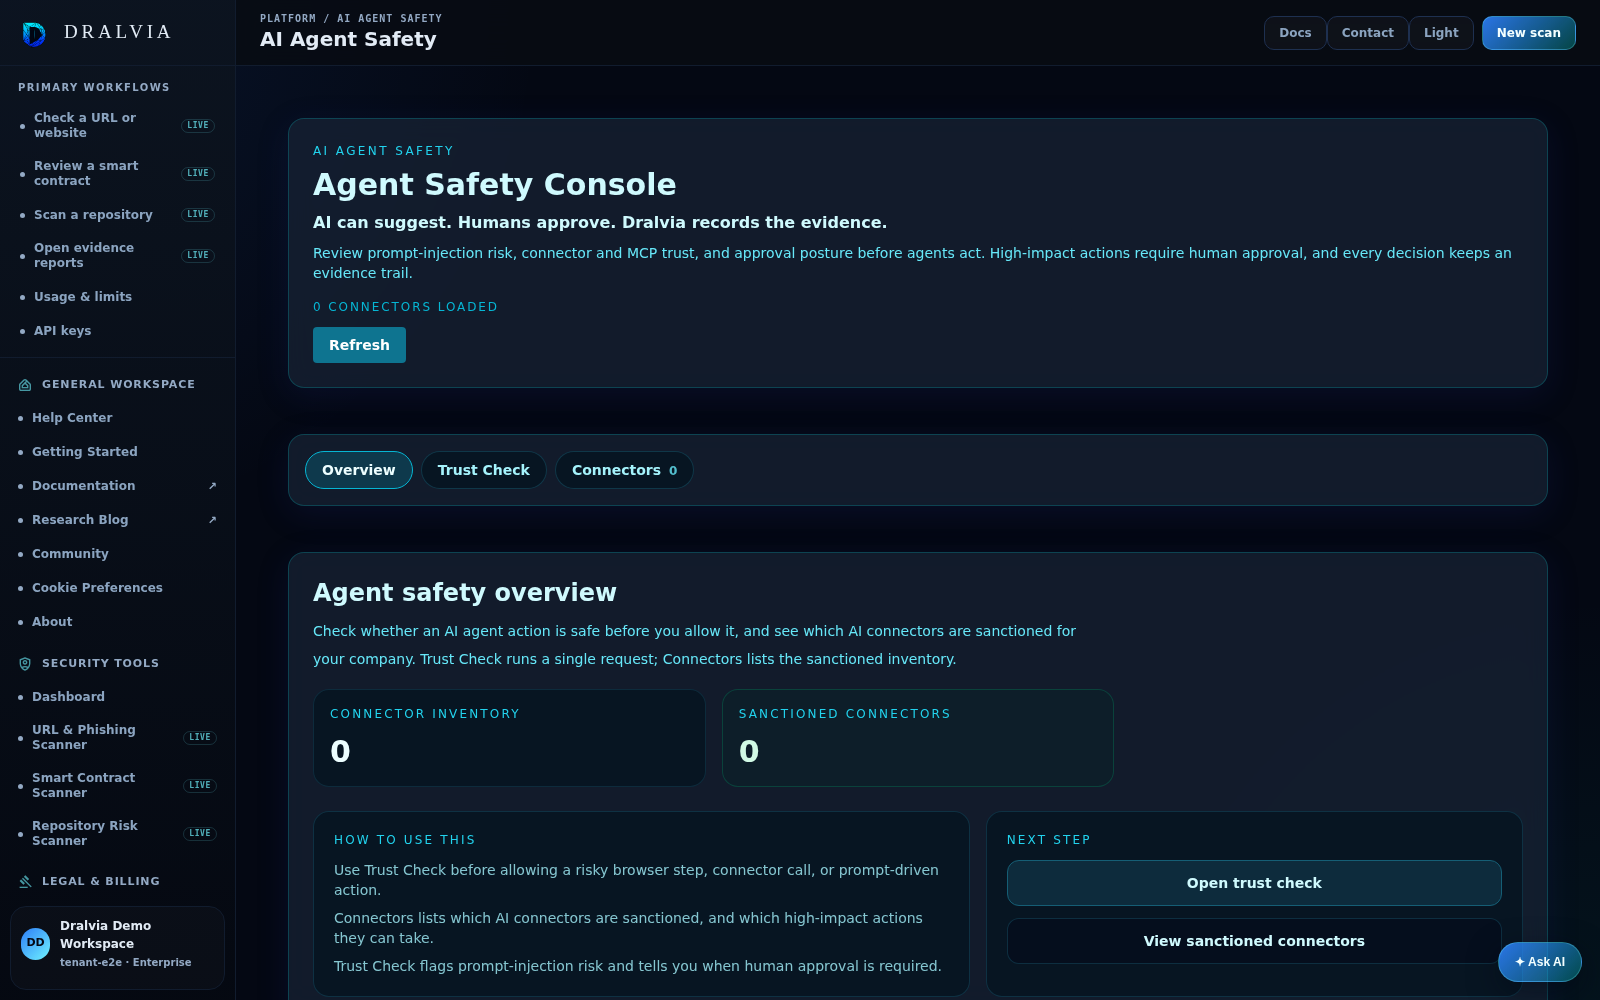Open URL & Phishing Scanner
This screenshot has height=1000, width=1600.
click(118, 737)
